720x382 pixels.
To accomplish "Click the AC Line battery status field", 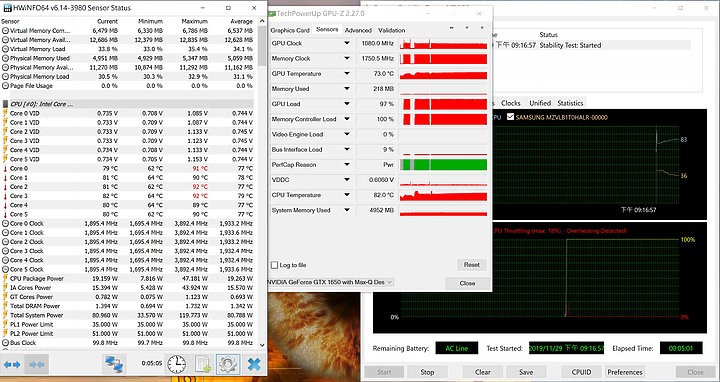I will click(x=457, y=348).
